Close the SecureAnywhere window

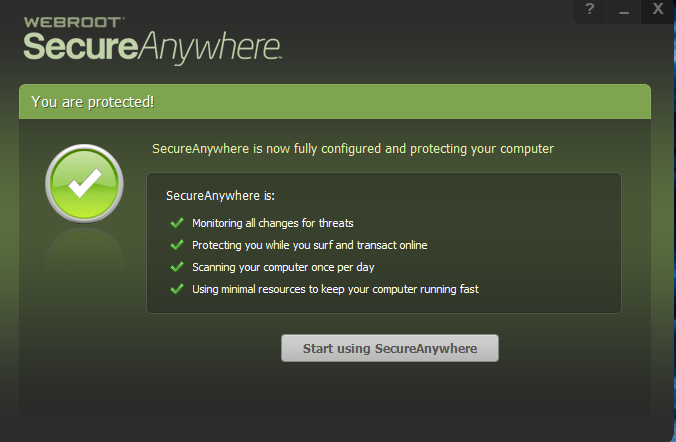click(657, 9)
